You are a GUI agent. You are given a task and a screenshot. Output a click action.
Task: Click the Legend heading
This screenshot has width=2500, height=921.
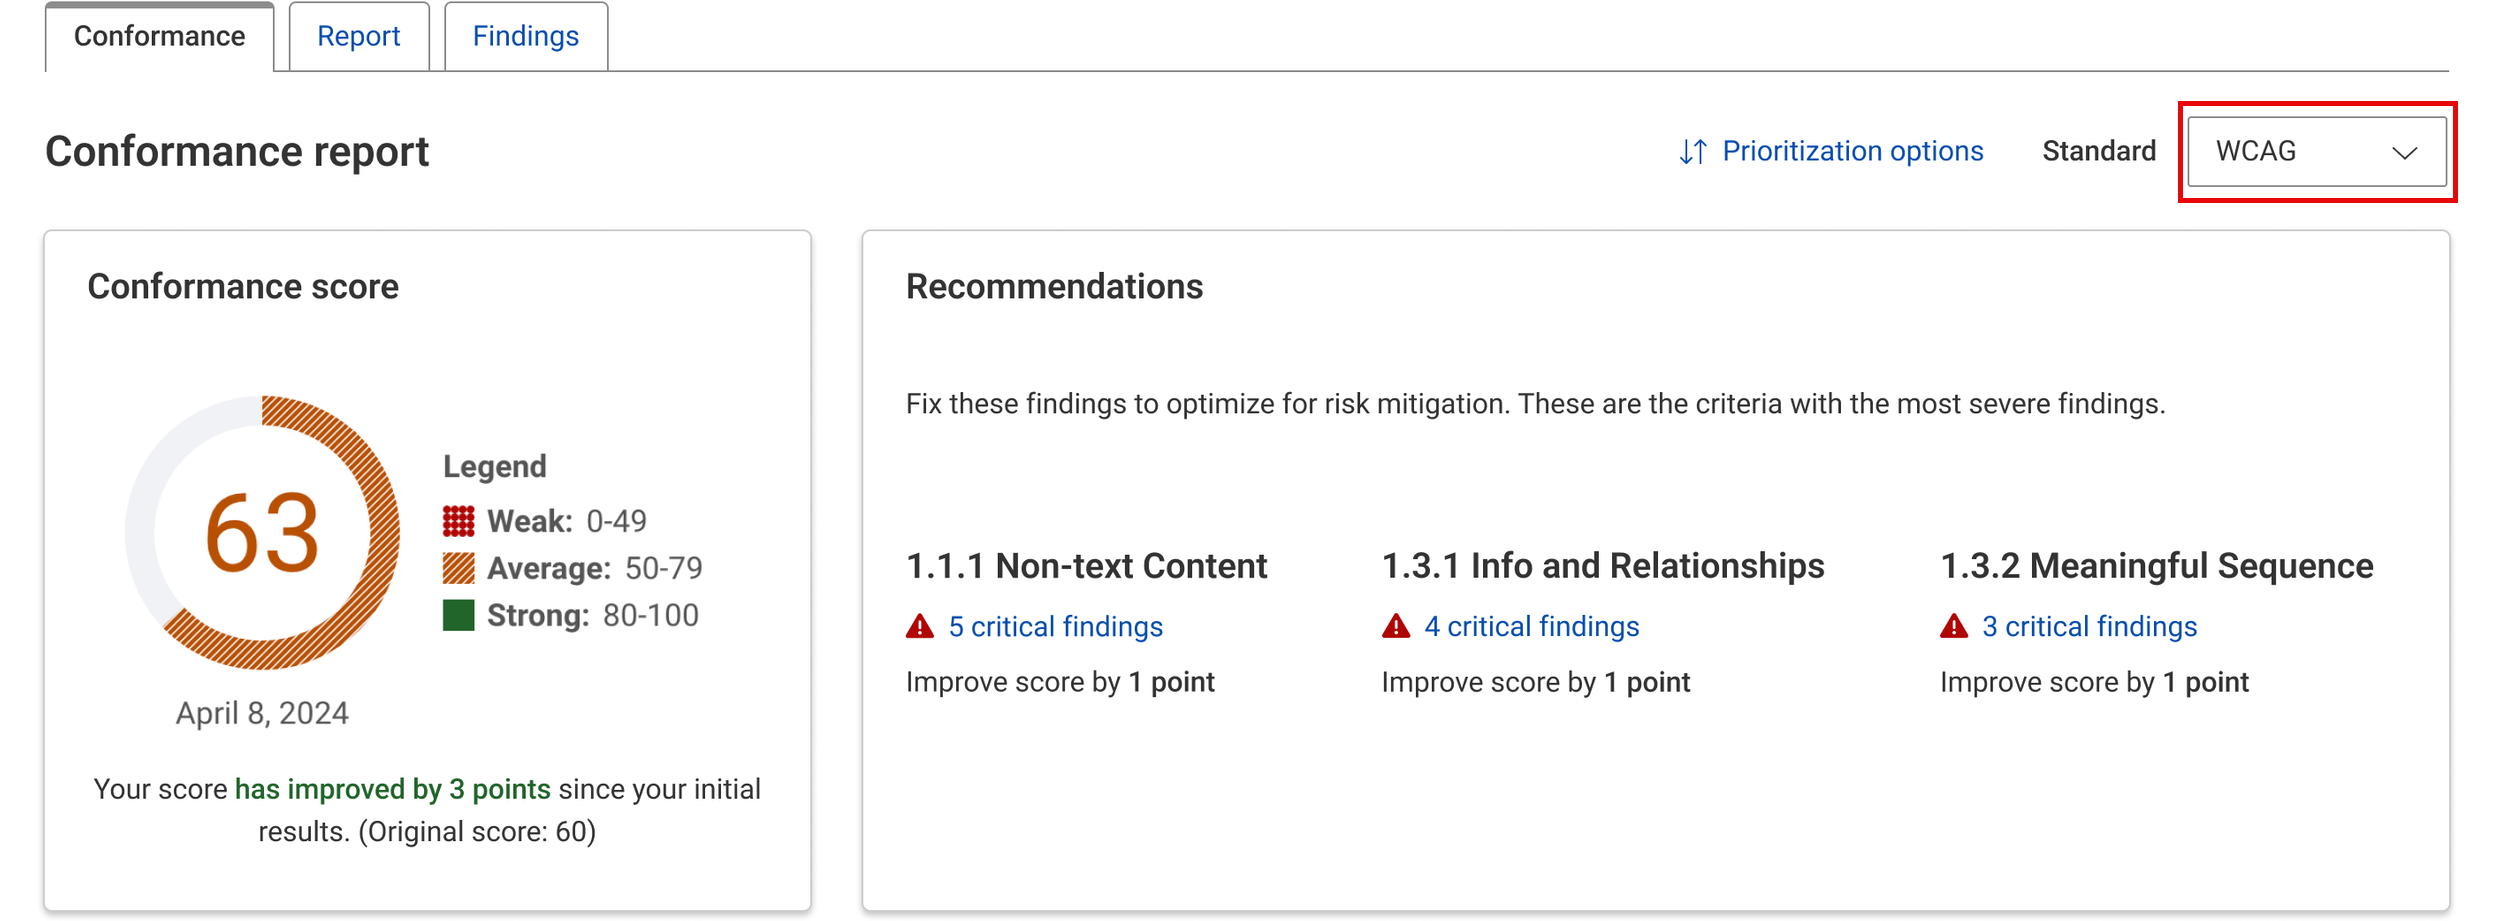pyautogui.click(x=495, y=466)
